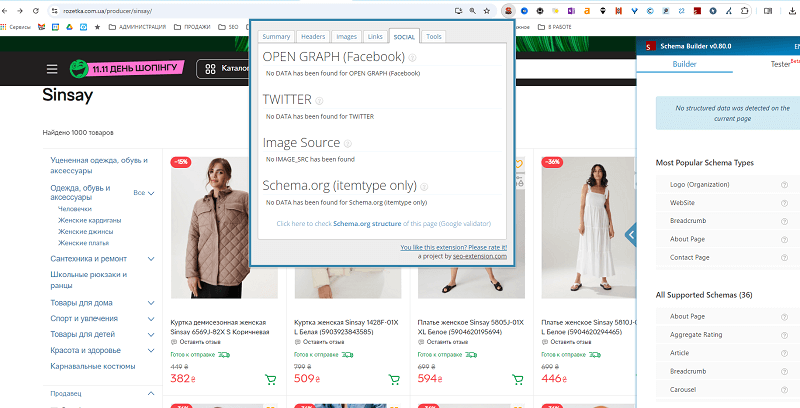Viewport: 800px width, 408px height.
Task: Select the SOCIAL tab
Action: pyautogui.click(x=404, y=36)
